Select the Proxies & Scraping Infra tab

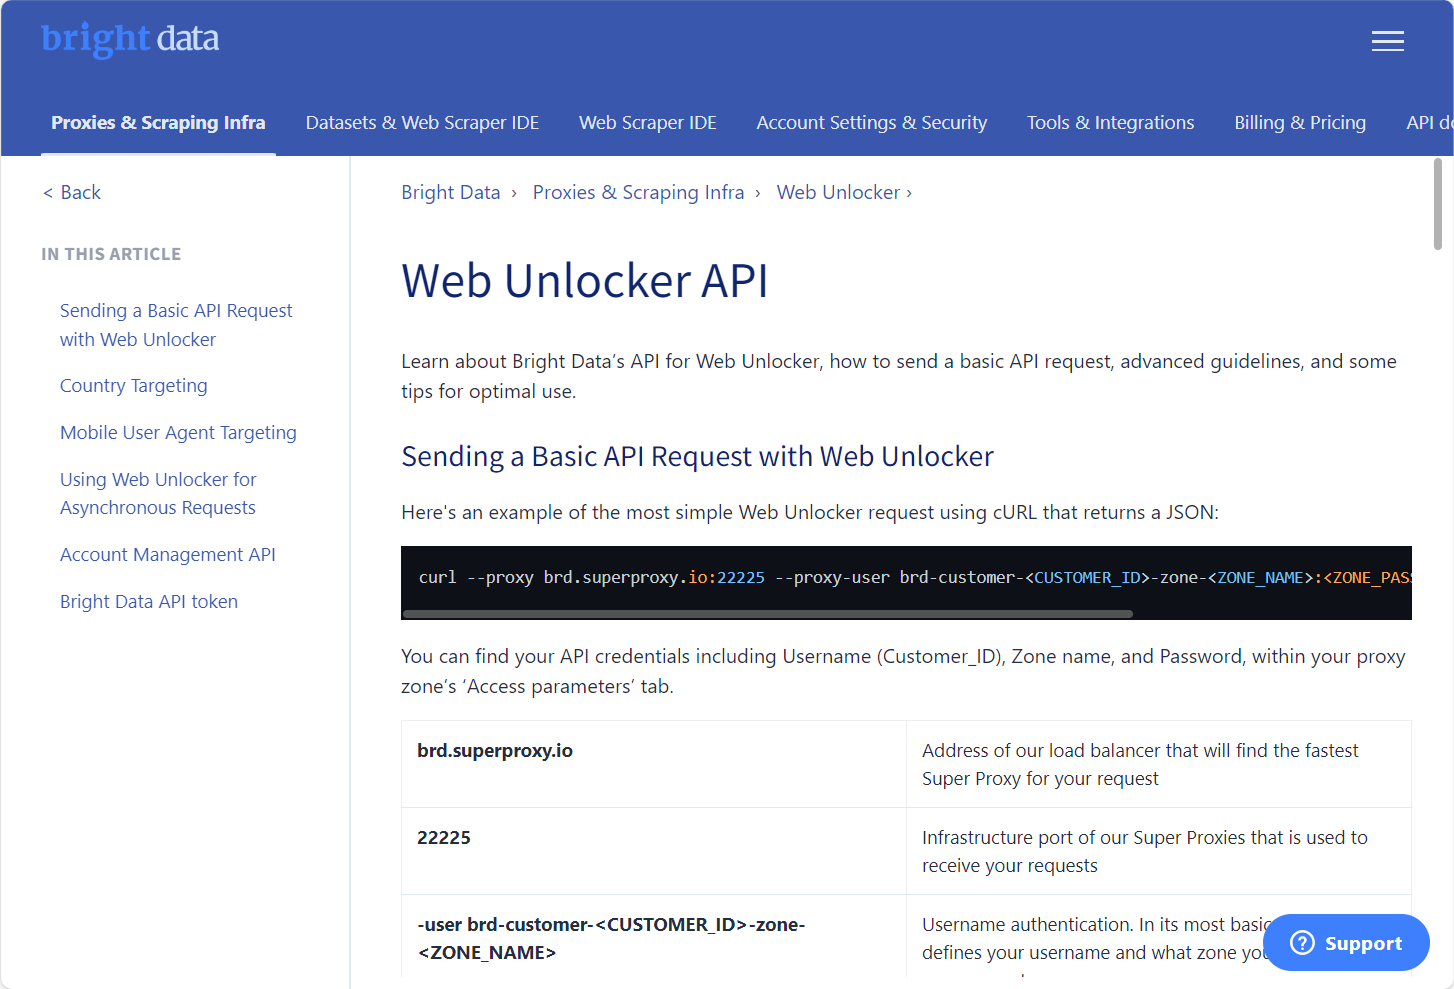coord(158,123)
